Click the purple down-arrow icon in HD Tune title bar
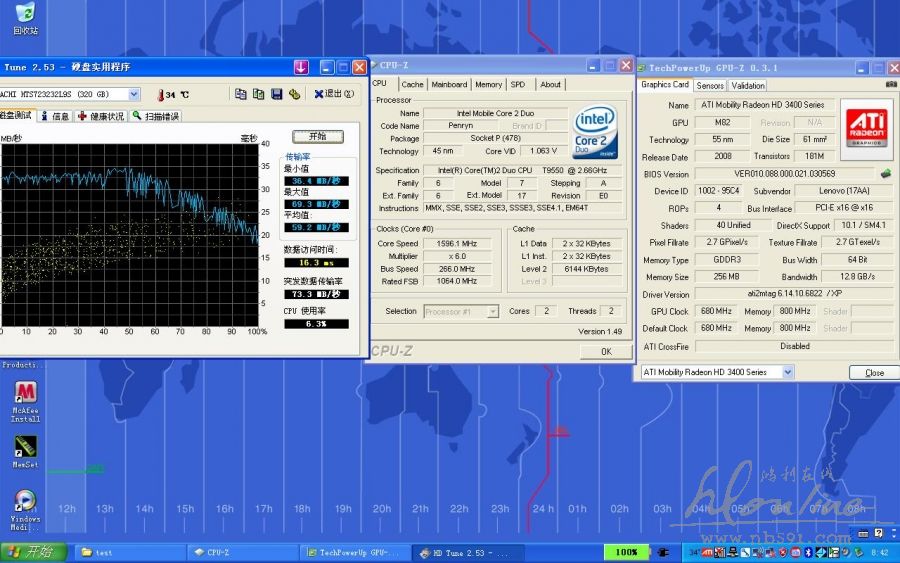 [x=300, y=67]
